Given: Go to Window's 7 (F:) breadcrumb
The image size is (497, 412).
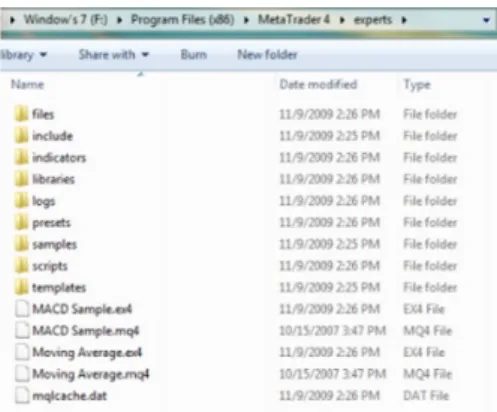Looking at the screenshot, I should coord(66,20).
